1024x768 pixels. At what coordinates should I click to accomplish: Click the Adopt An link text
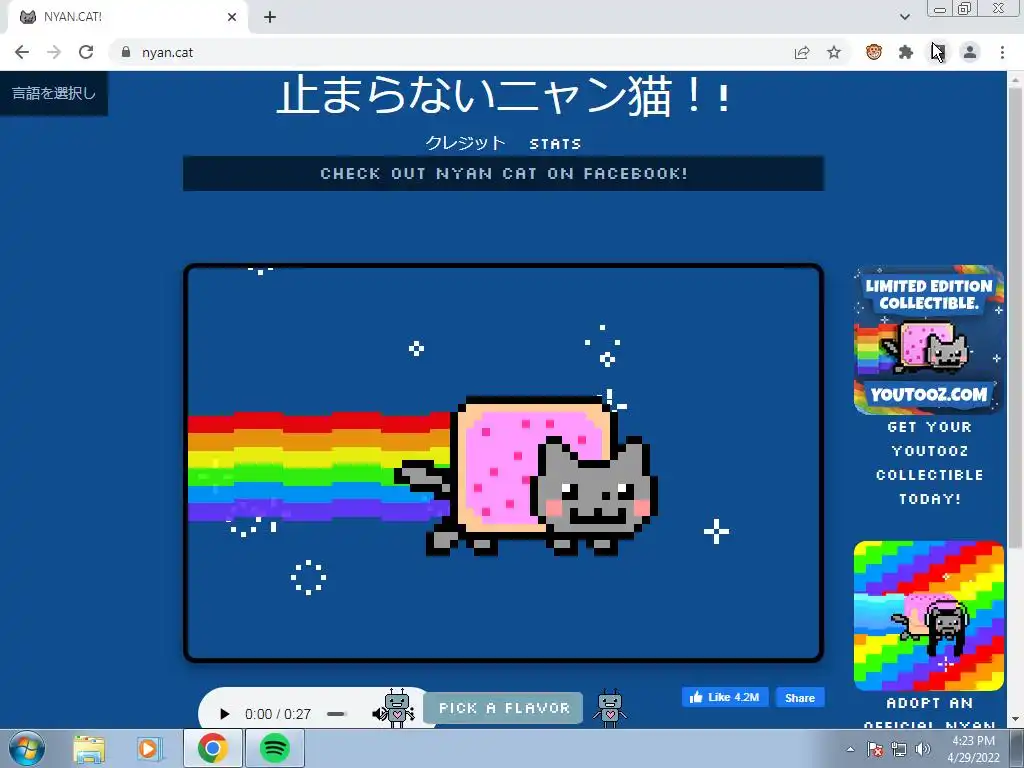coord(929,703)
